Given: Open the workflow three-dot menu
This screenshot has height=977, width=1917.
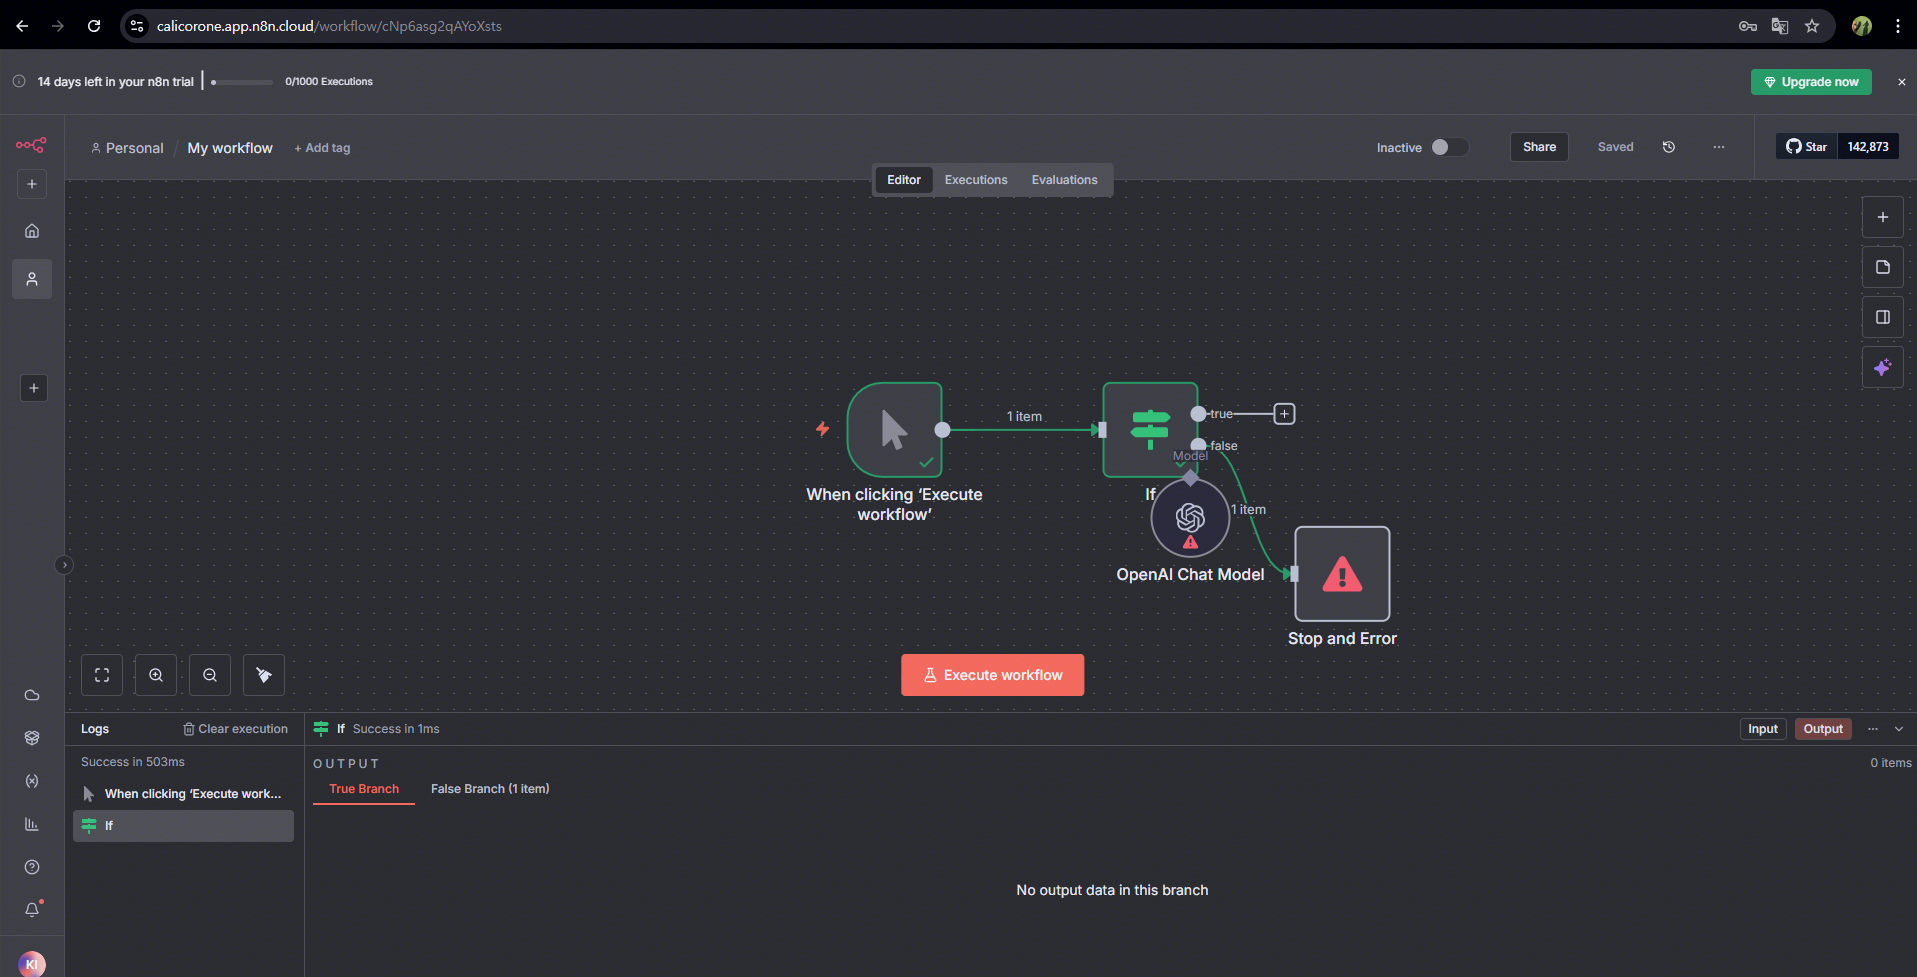Looking at the screenshot, I should [x=1719, y=147].
